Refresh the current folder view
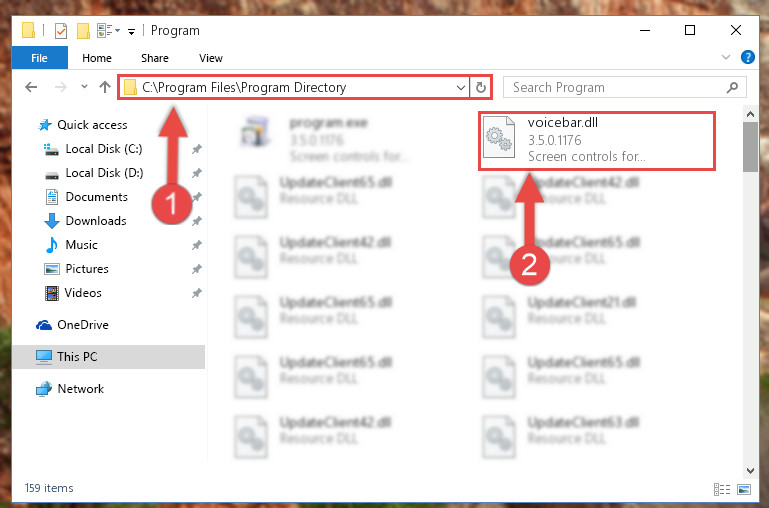Viewport: 769px width, 508px height. (481, 87)
